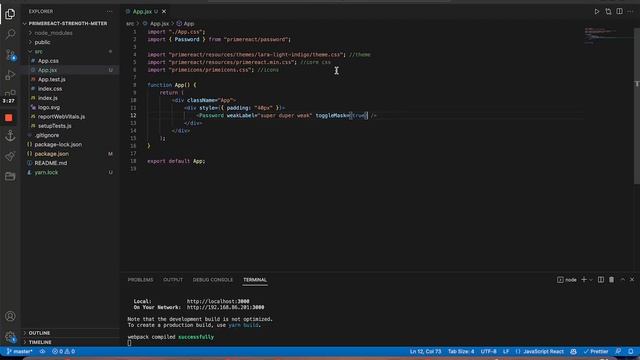Open package-lock.json file
Image resolution: width=640 pixels, height=360 pixels.
58,144
